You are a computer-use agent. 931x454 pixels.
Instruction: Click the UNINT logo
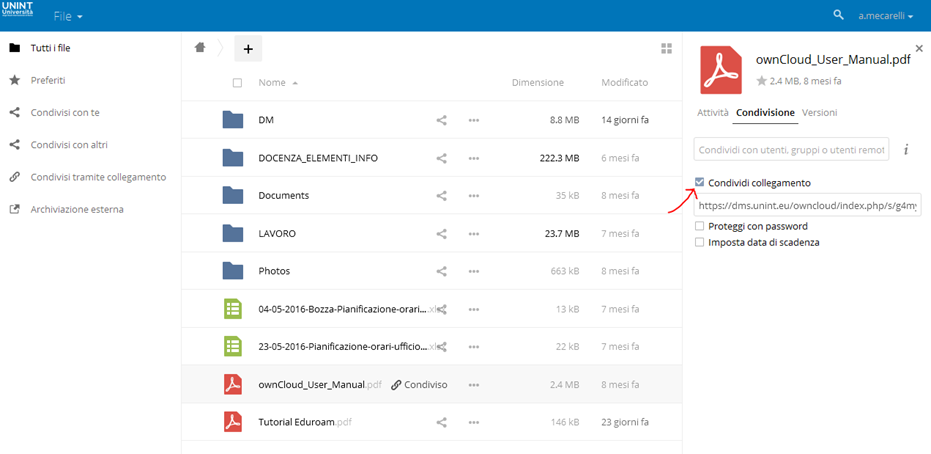[18, 9]
